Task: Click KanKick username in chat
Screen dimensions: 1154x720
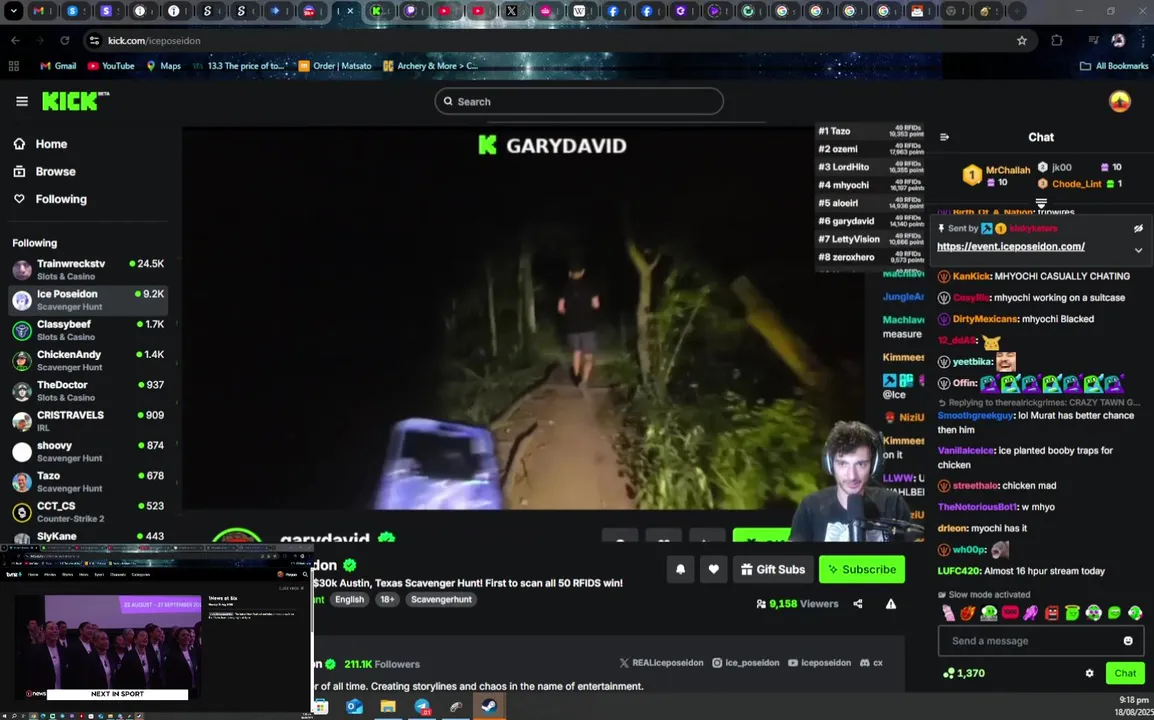Action: coord(971,276)
